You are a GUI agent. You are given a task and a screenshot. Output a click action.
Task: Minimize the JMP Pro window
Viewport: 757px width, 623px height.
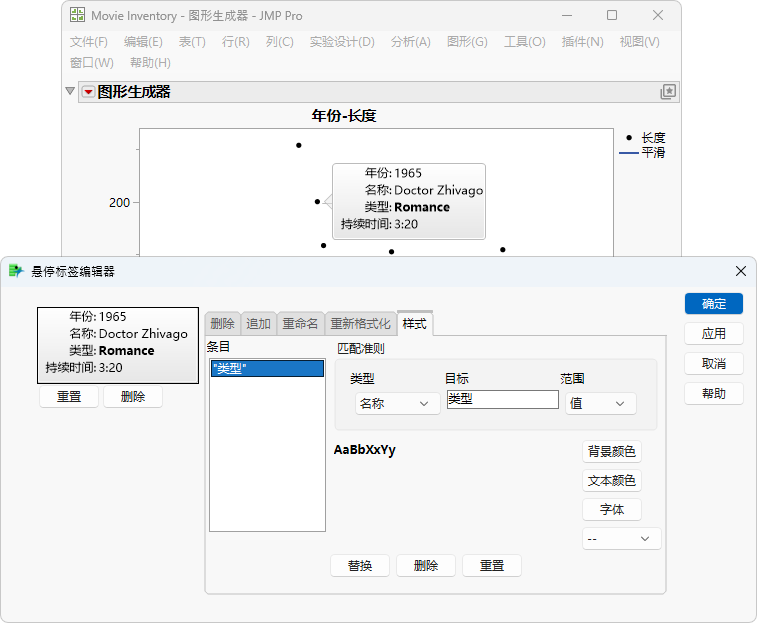567,15
